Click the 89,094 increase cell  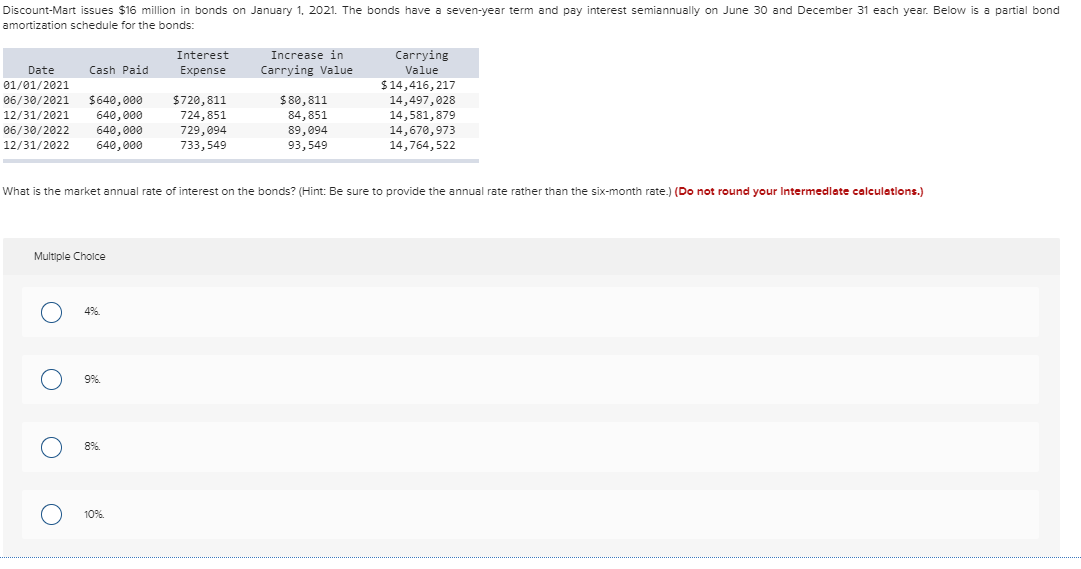tap(307, 130)
